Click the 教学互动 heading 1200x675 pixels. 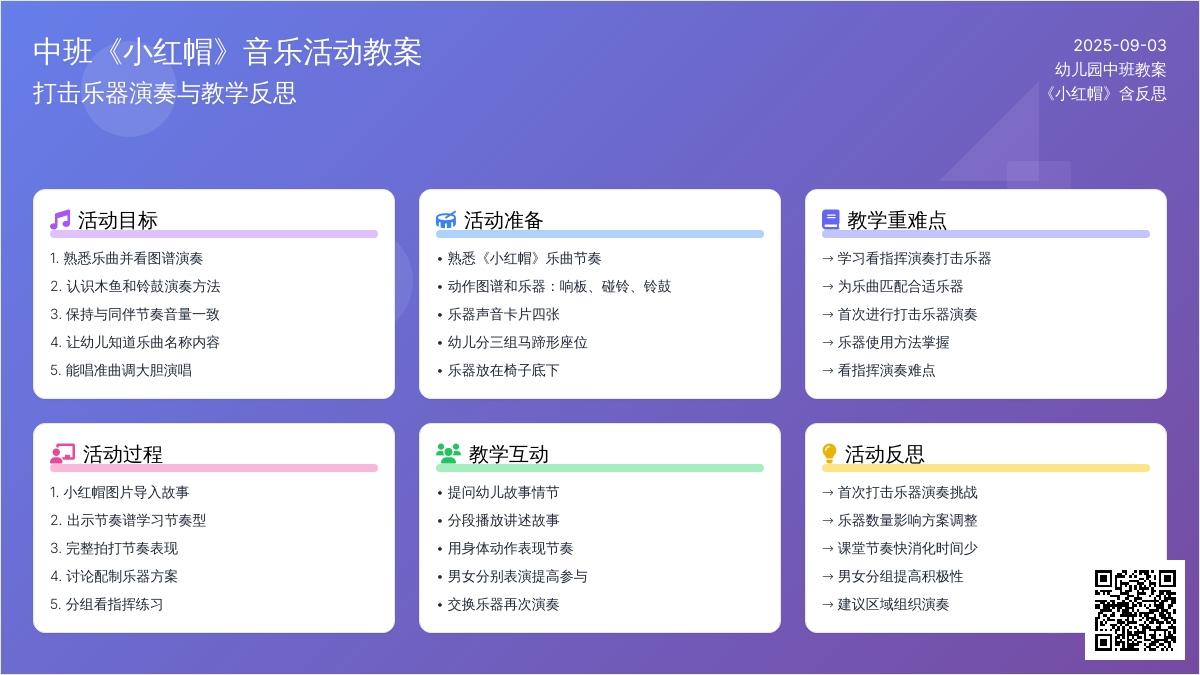click(509, 454)
